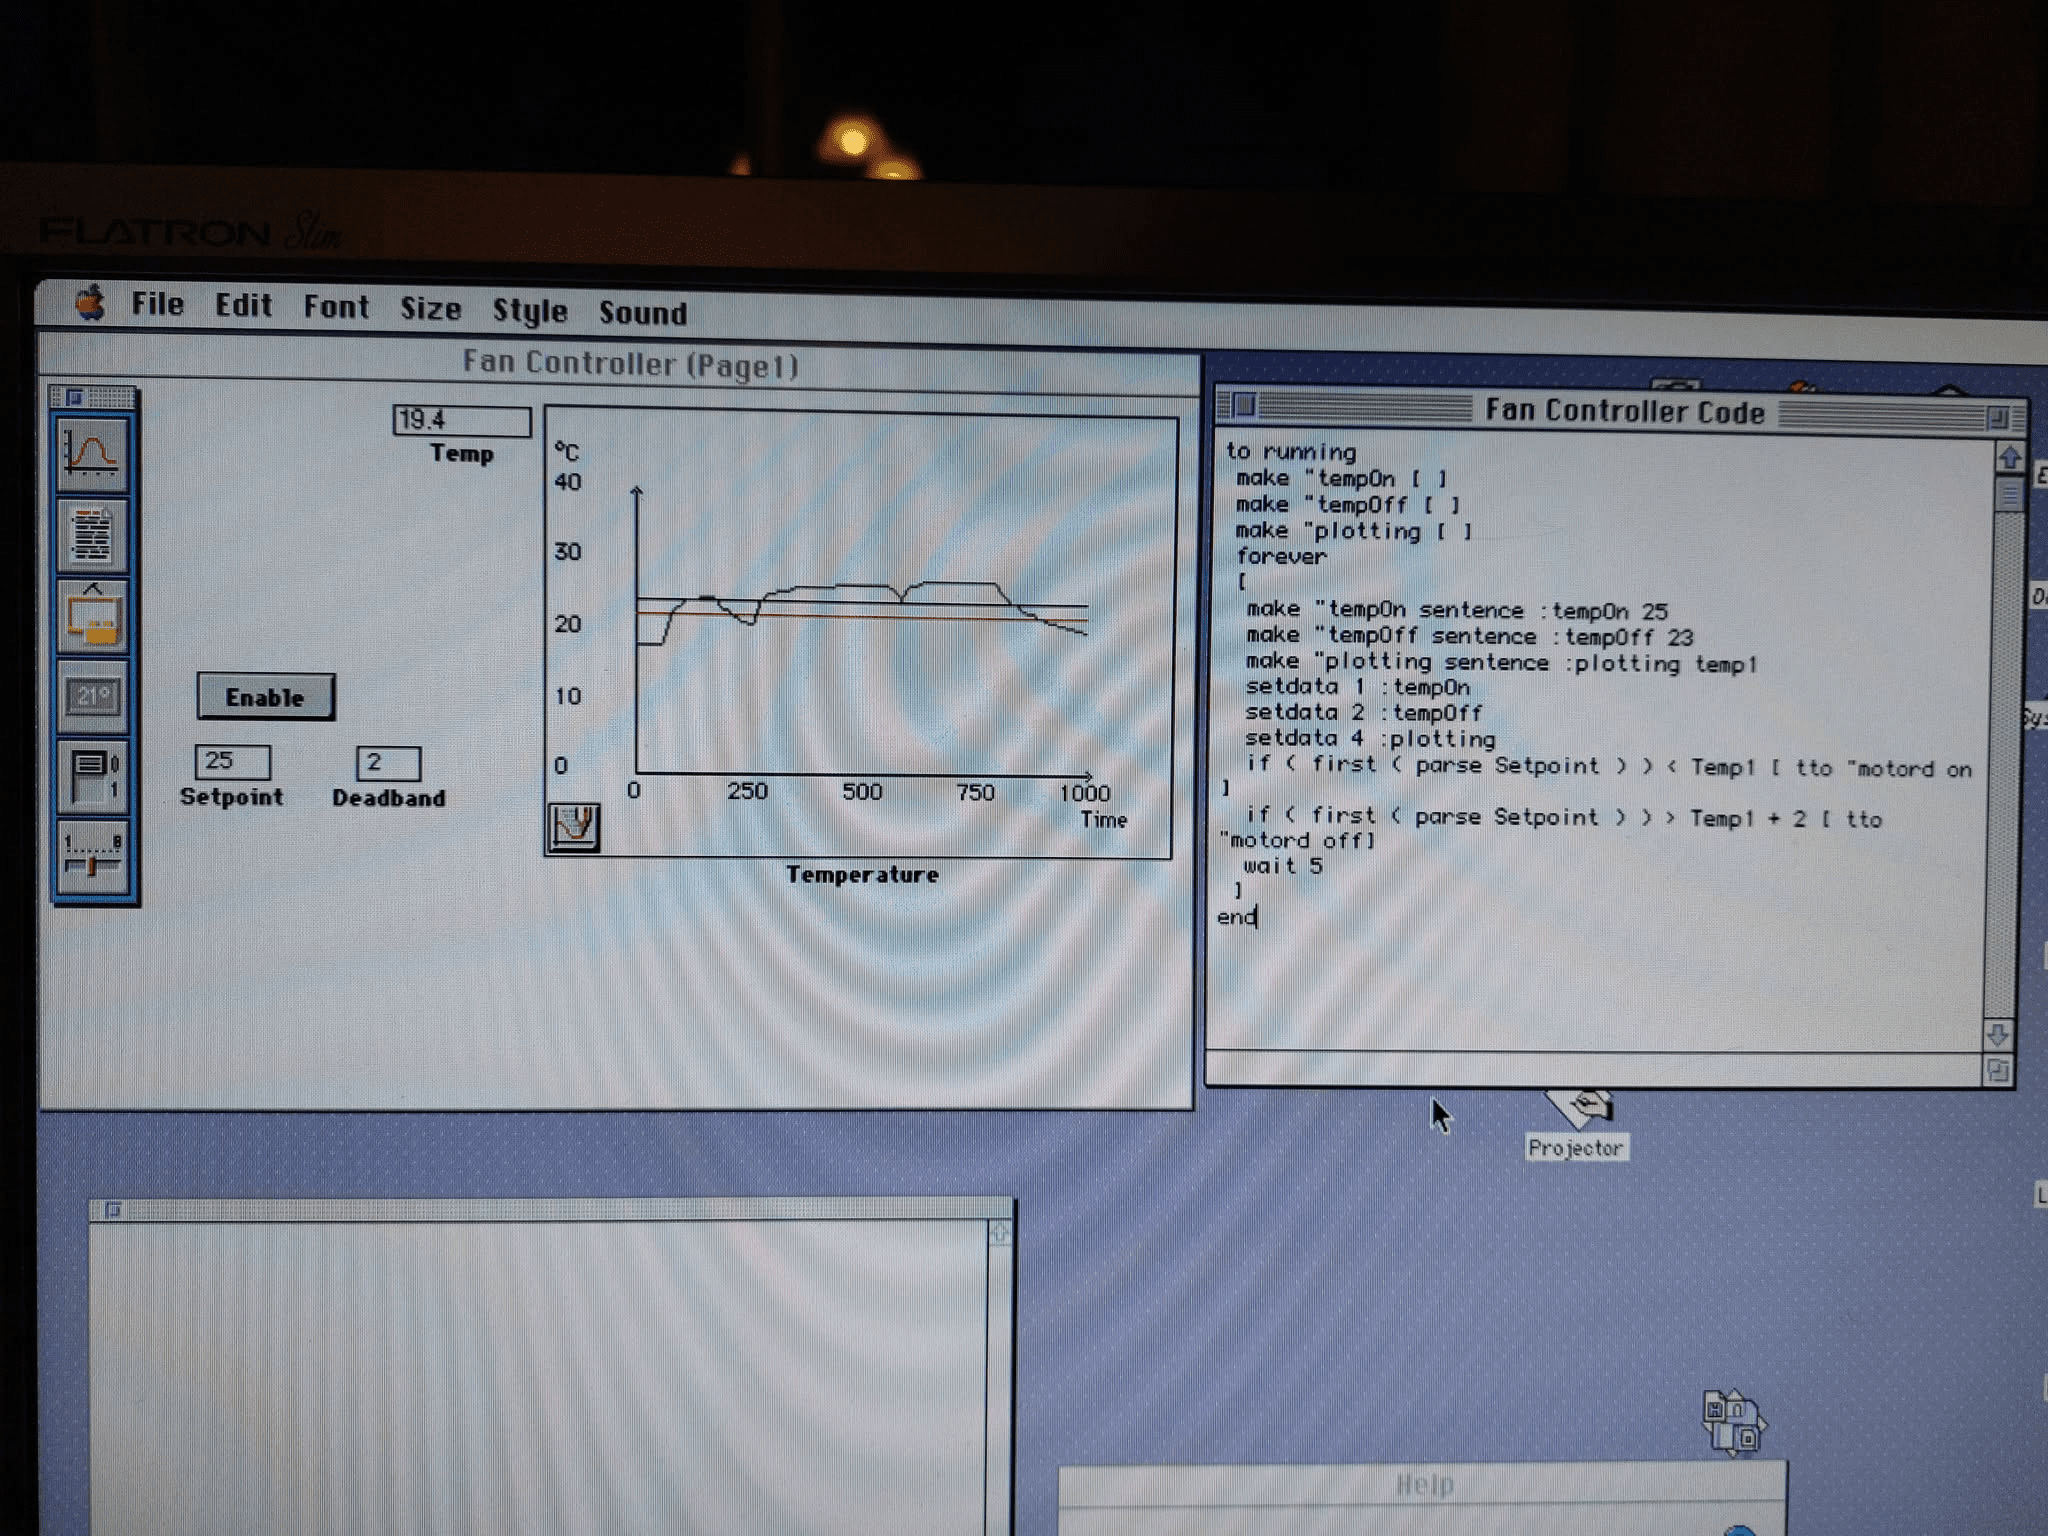Open the Style menu
The width and height of the screenshot is (2048, 1536).
pos(530,311)
